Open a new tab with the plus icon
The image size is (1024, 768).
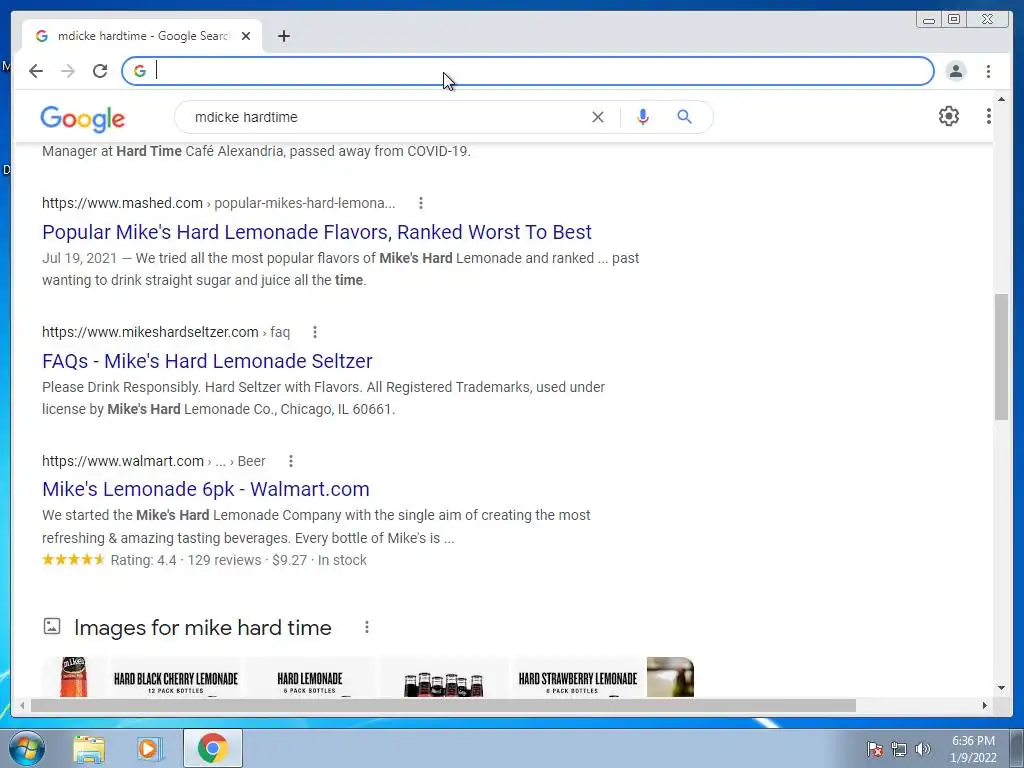(x=283, y=36)
